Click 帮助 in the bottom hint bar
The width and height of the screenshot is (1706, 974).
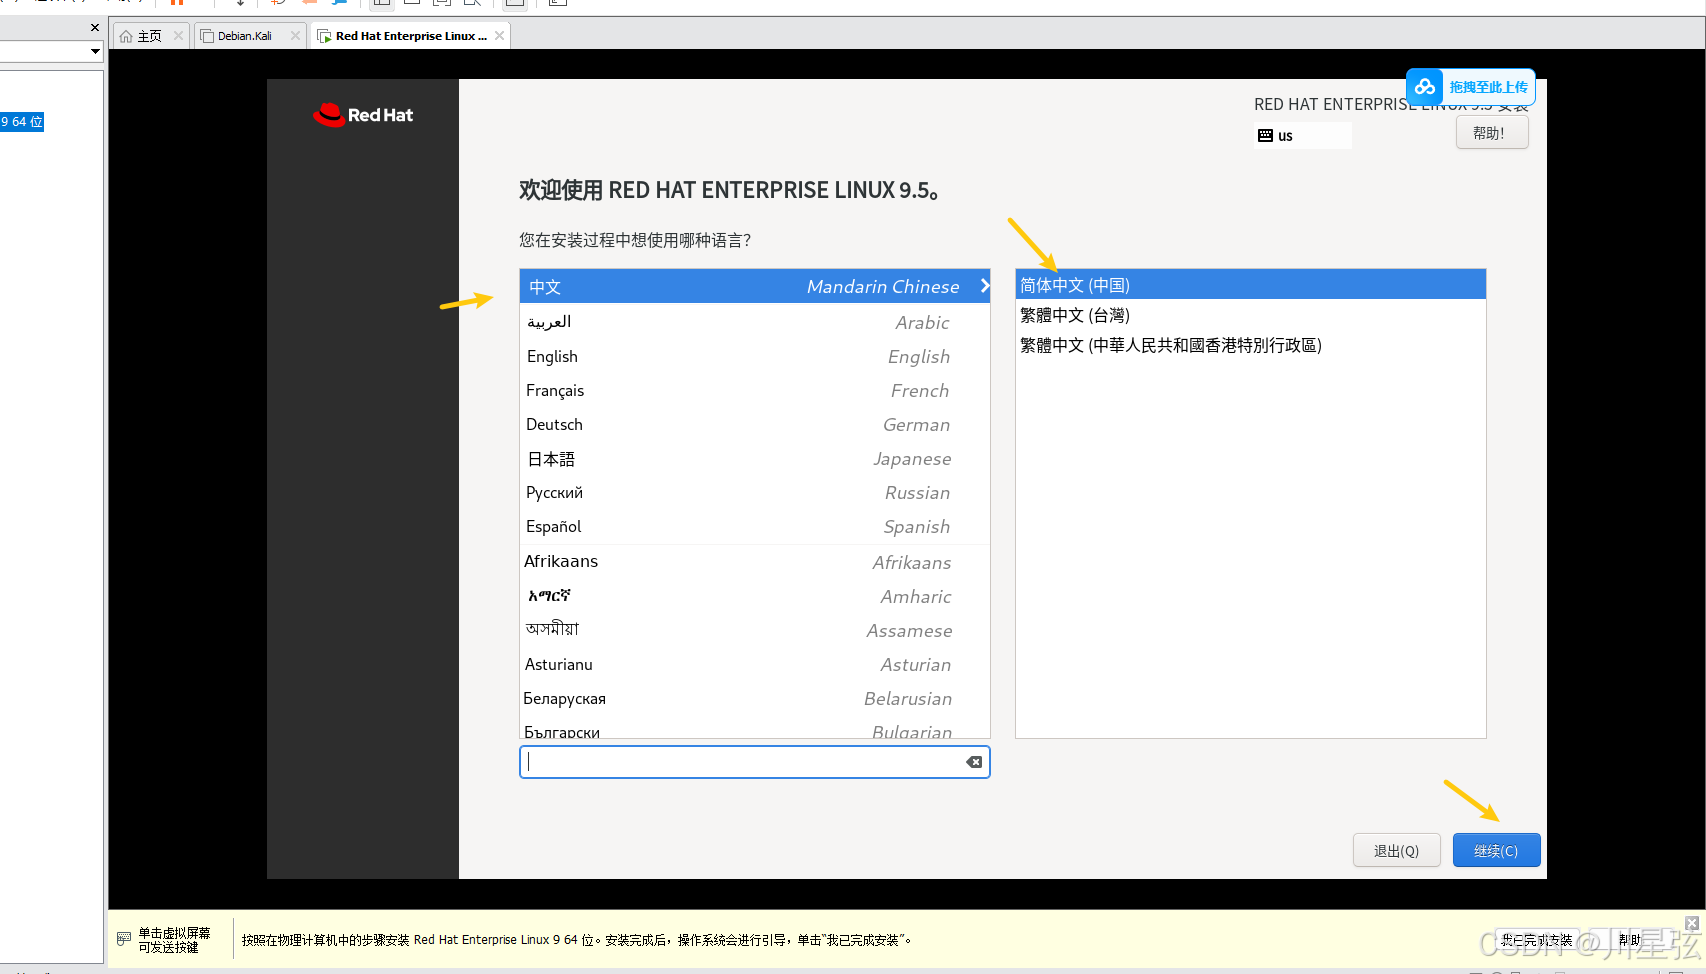click(x=1630, y=940)
